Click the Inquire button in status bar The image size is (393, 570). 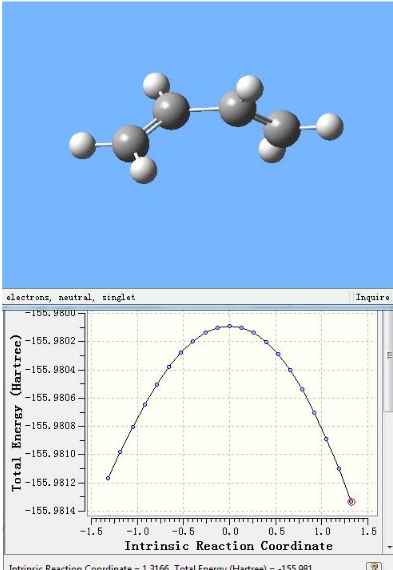(373, 297)
